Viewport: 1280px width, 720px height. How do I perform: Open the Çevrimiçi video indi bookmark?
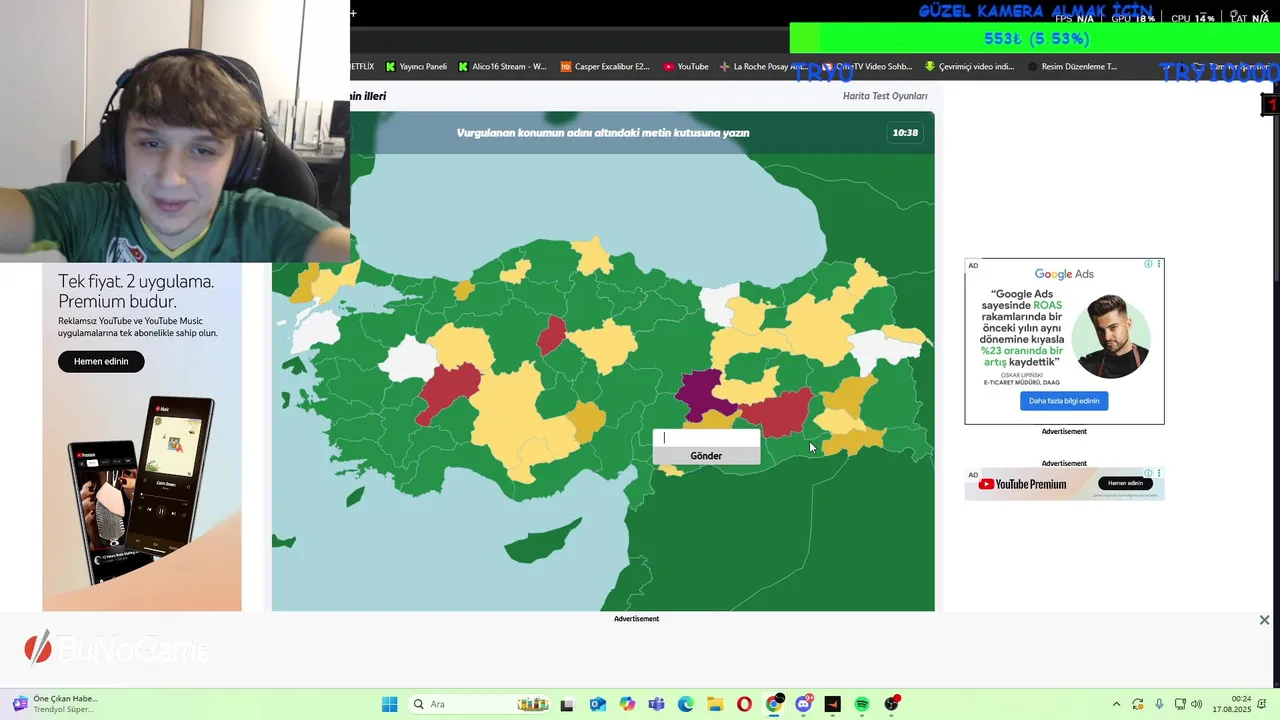pos(969,67)
